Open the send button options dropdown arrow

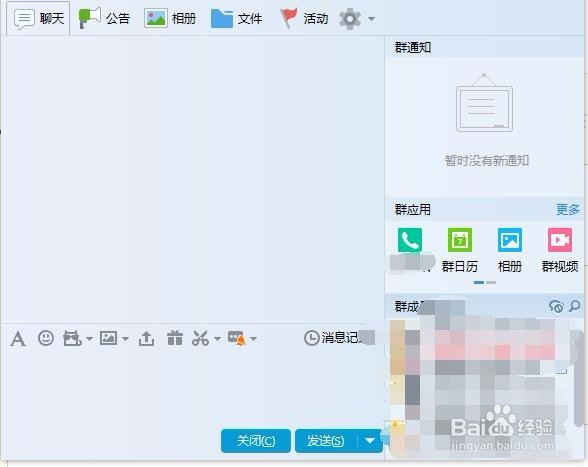coord(370,441)
